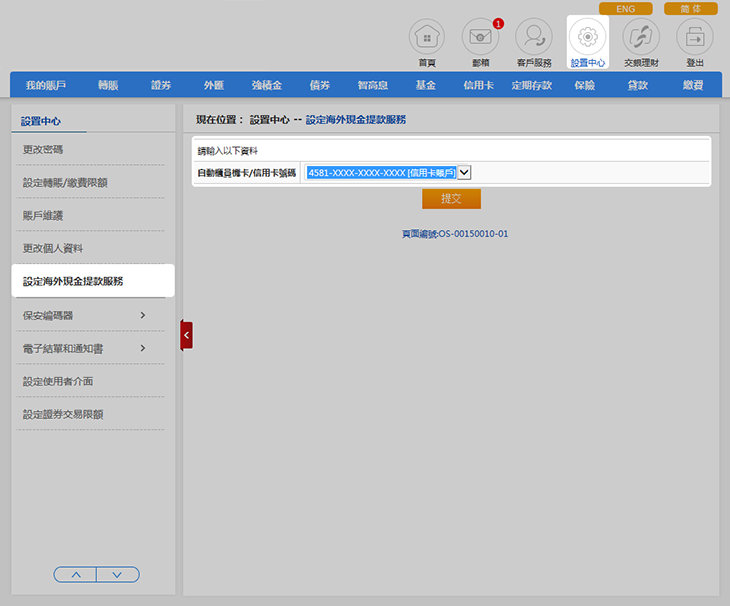Open the 我的賬戶 menu tab
730x606 pixels.
[x=46, y=85]
